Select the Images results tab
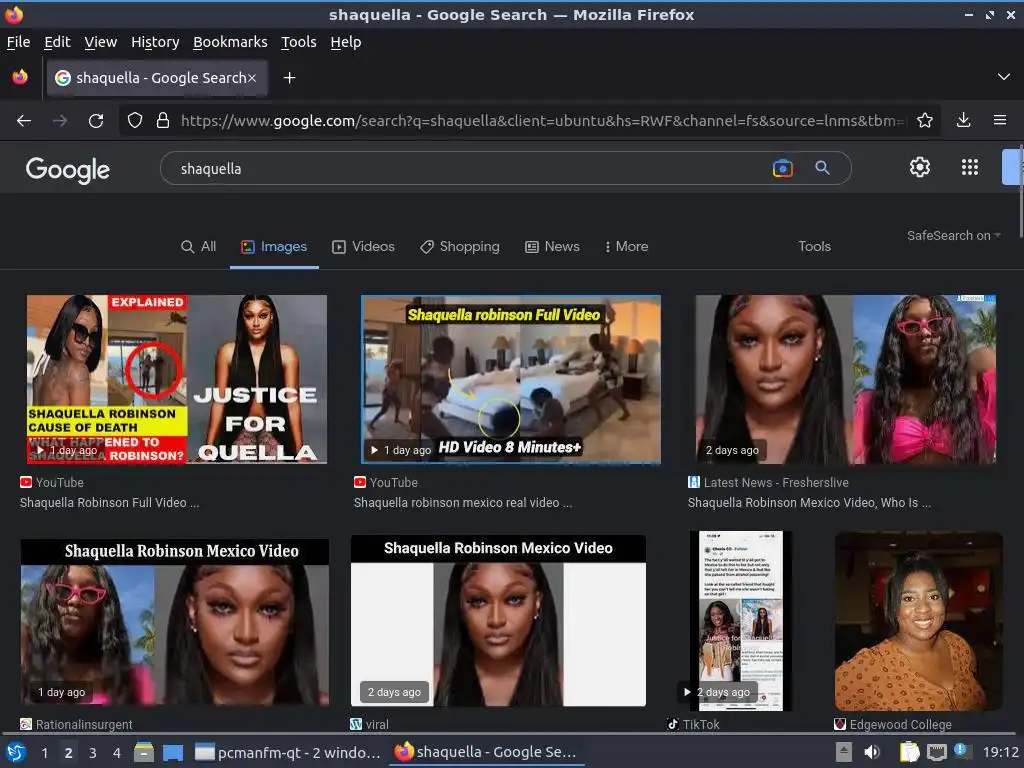The height and width of the screenshot is (768, 1024). click(274, 246)
